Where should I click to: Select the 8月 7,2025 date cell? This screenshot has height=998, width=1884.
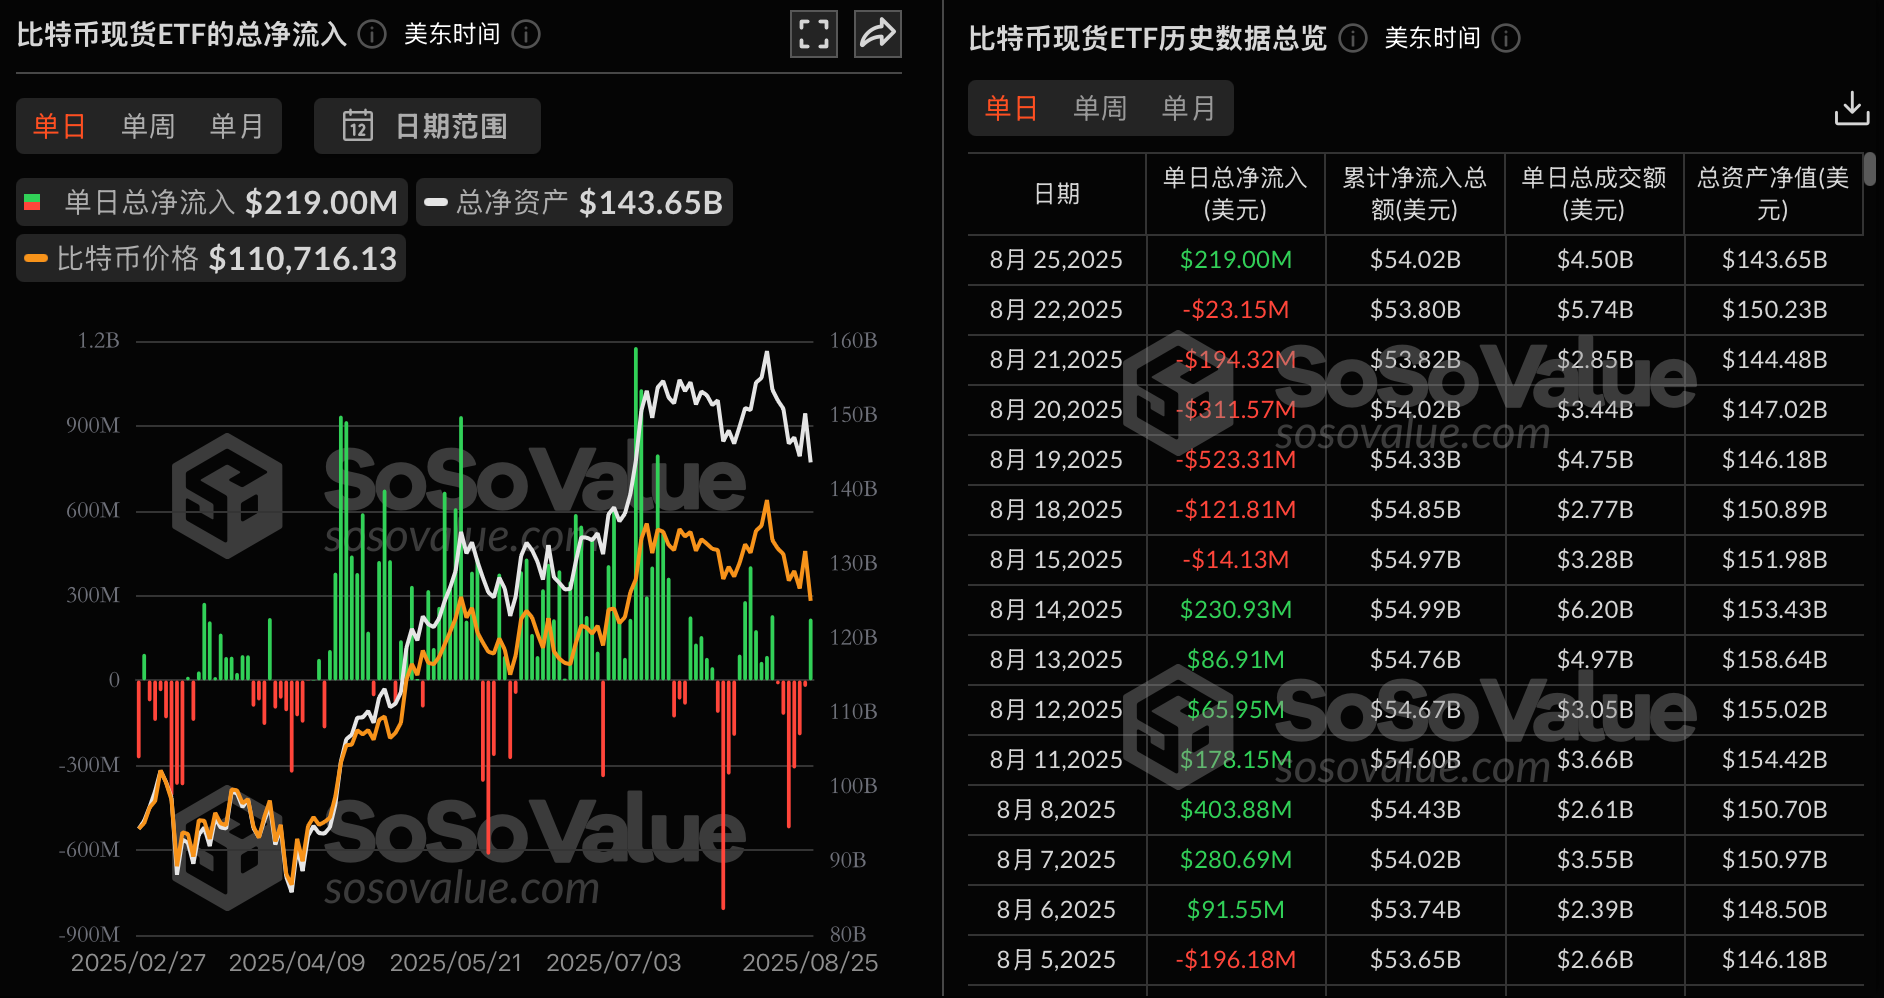coord(1056,860)
